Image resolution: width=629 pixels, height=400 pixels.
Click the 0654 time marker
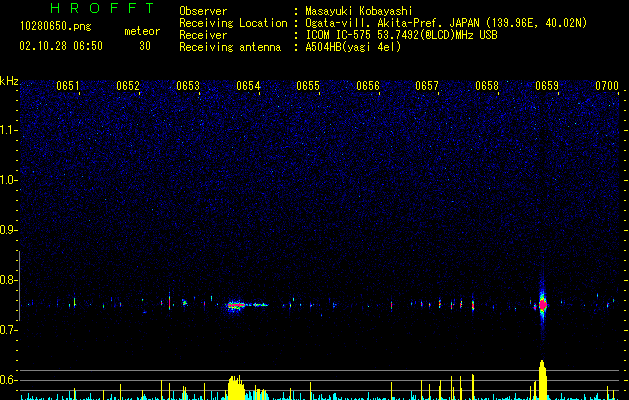[x=248, y=86]
